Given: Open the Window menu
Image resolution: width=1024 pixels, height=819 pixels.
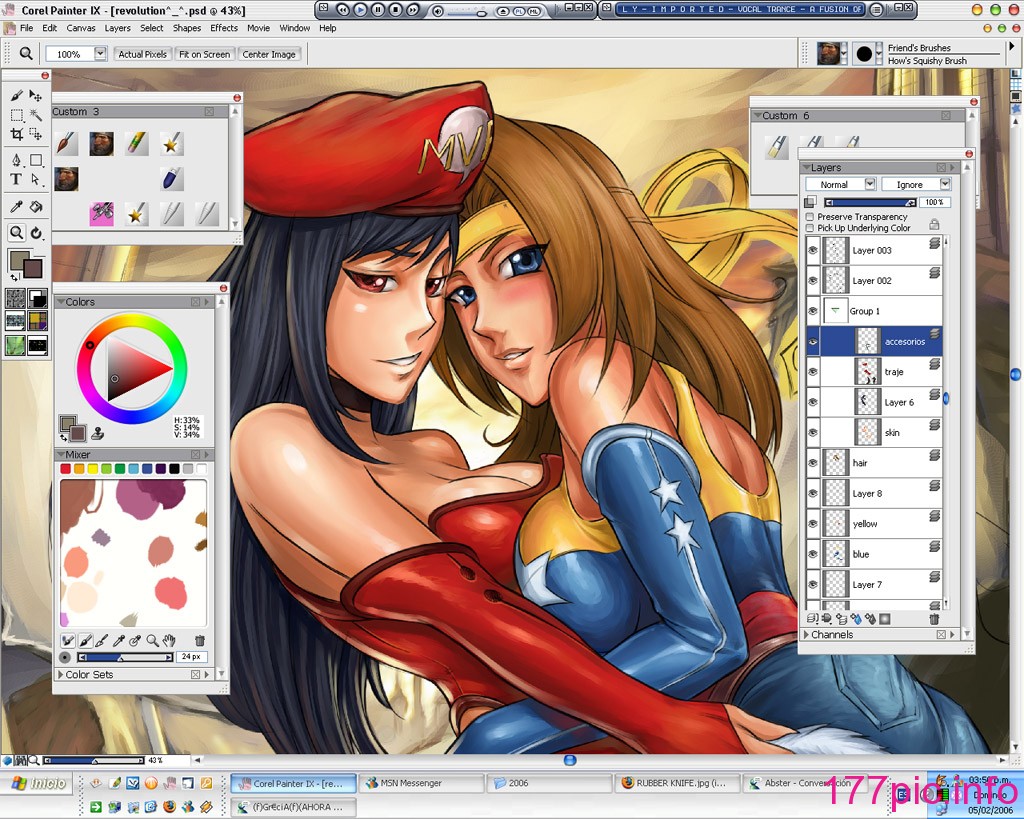Looking at the screenshot, I should pyautogui.click(x=295, y=28).
